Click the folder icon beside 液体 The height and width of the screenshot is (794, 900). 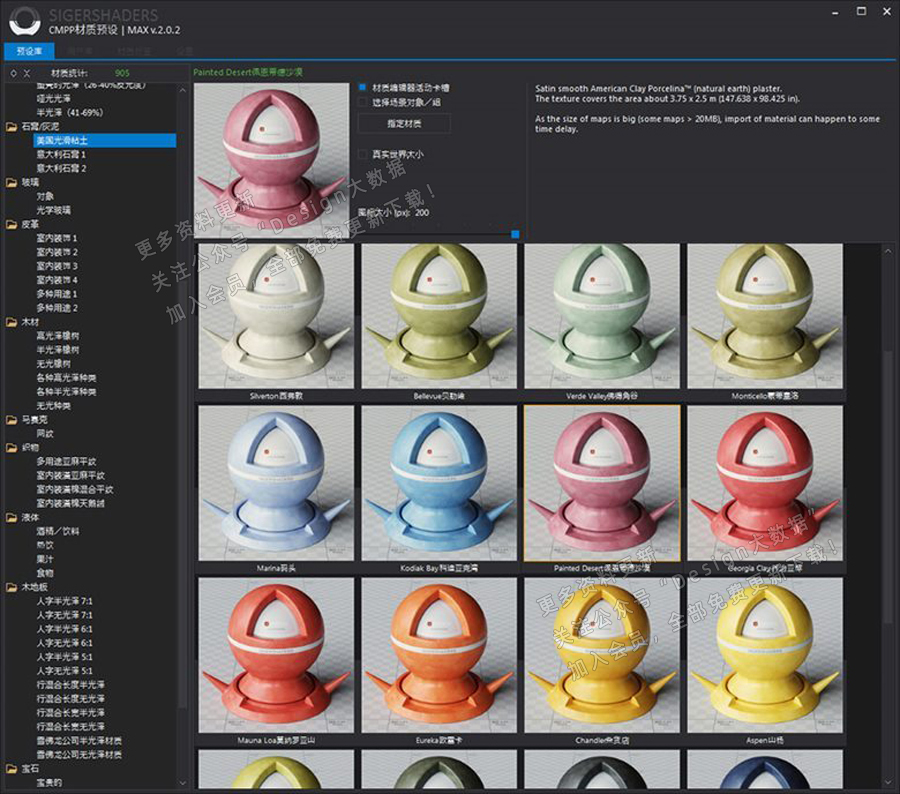(x=11, y=518)
